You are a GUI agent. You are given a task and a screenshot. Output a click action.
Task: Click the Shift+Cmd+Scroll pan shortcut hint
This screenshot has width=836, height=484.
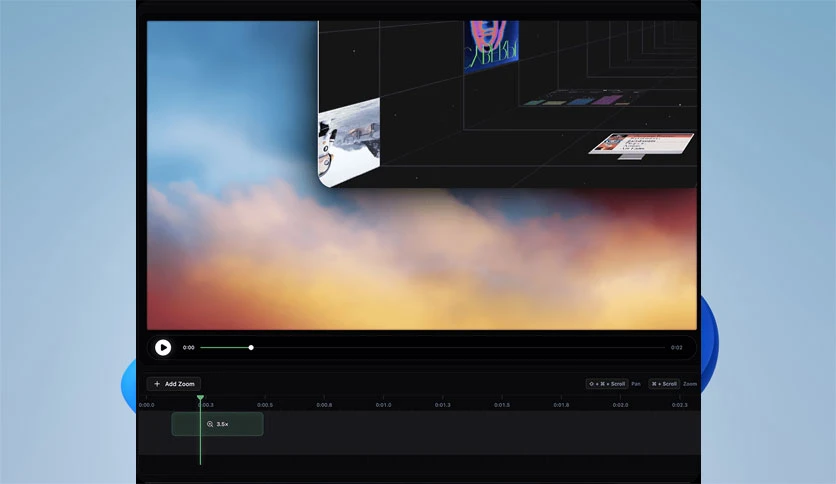pyautogui.click(x=607, y=384)
